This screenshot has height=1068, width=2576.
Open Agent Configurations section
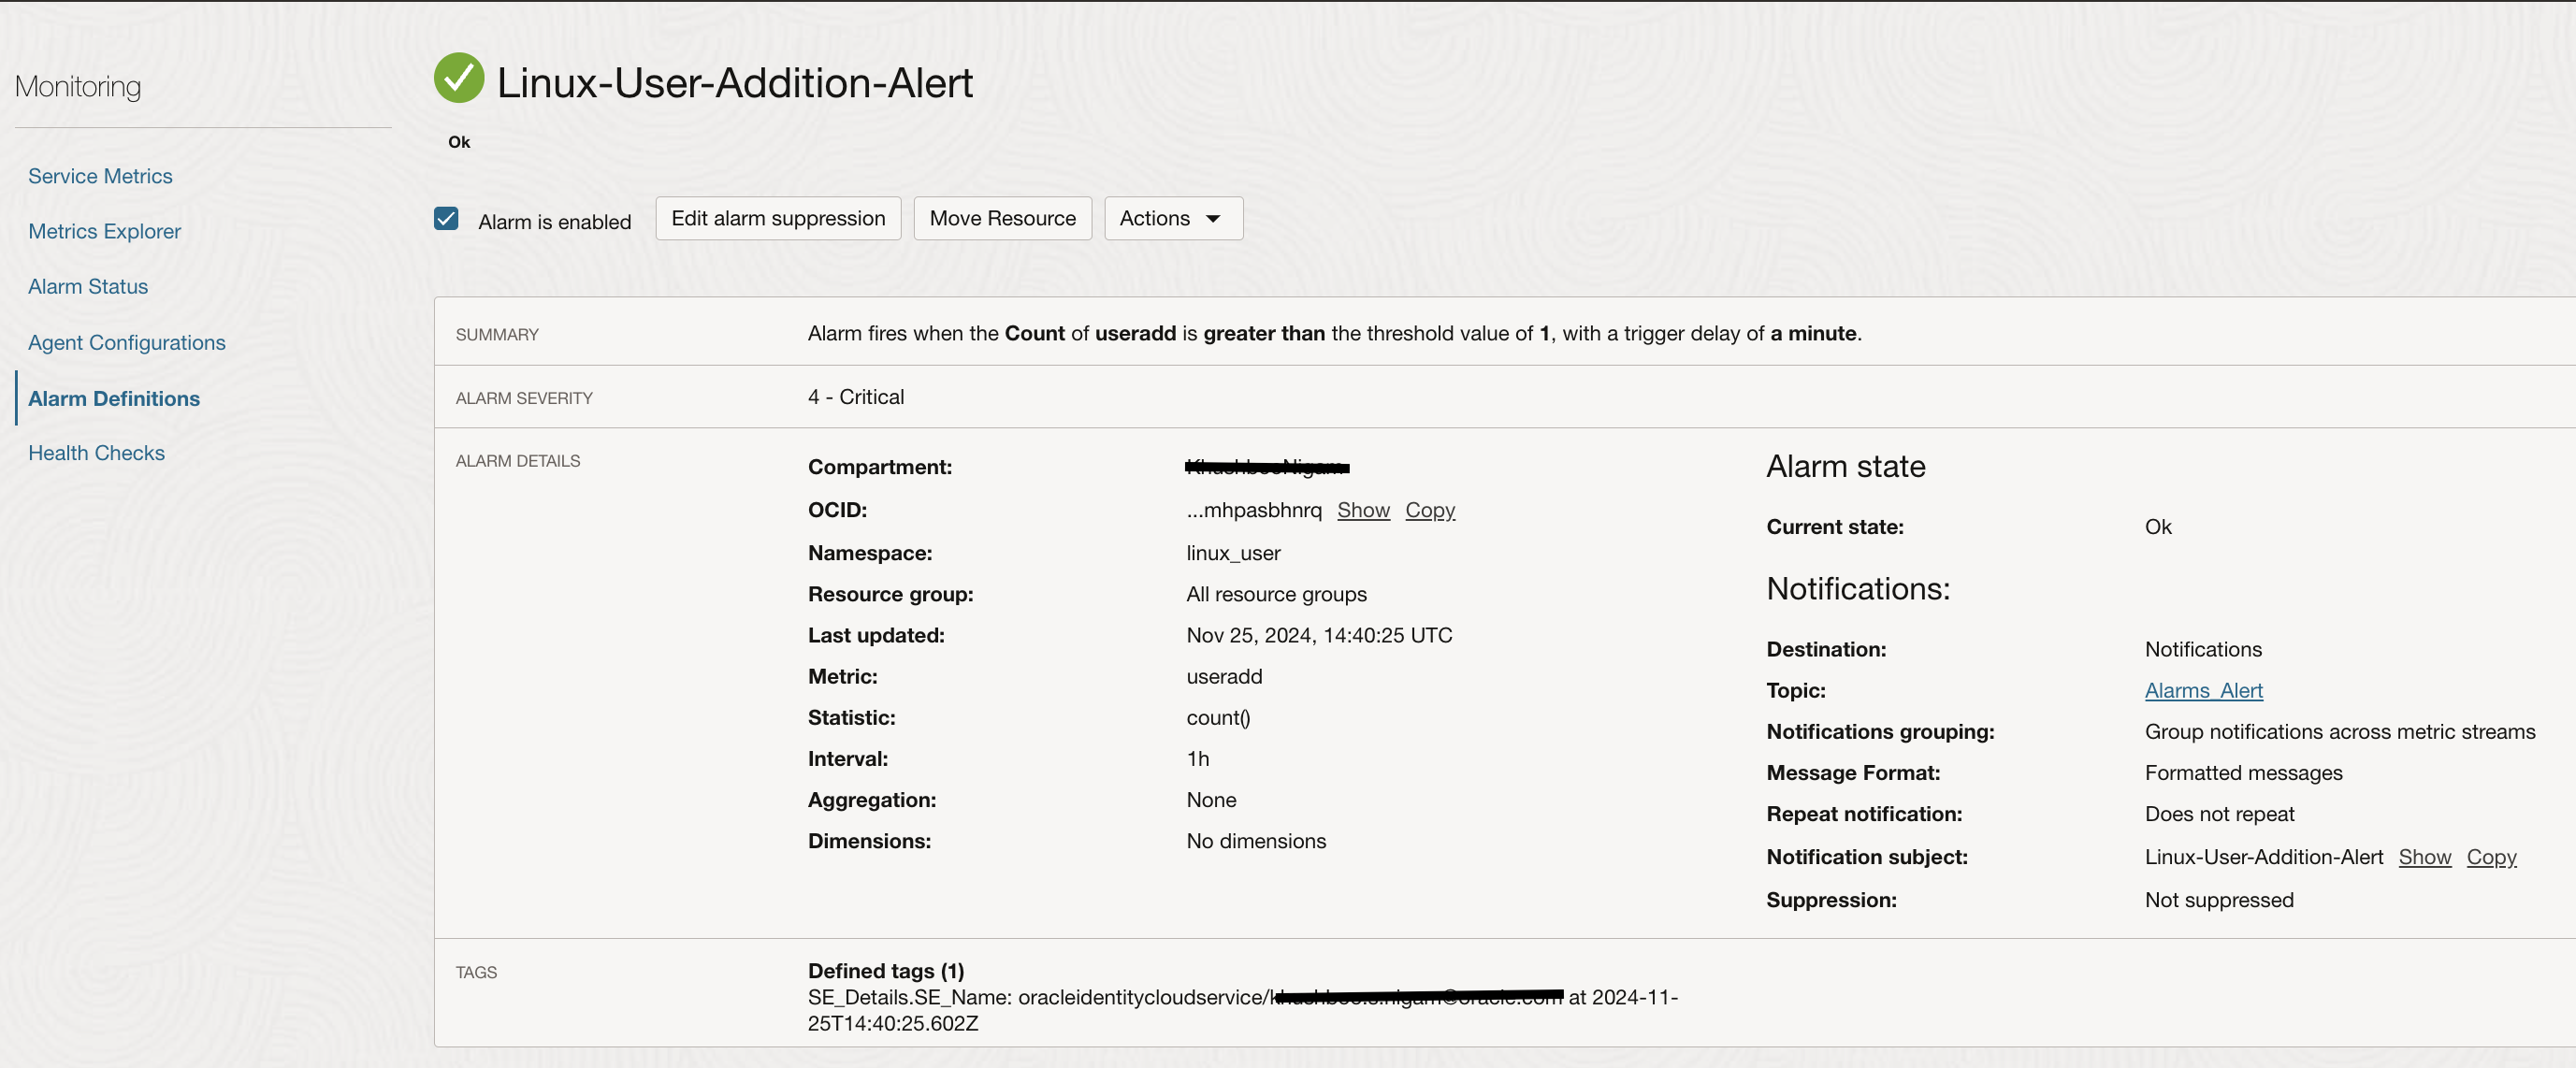click(x=126, y=342)
